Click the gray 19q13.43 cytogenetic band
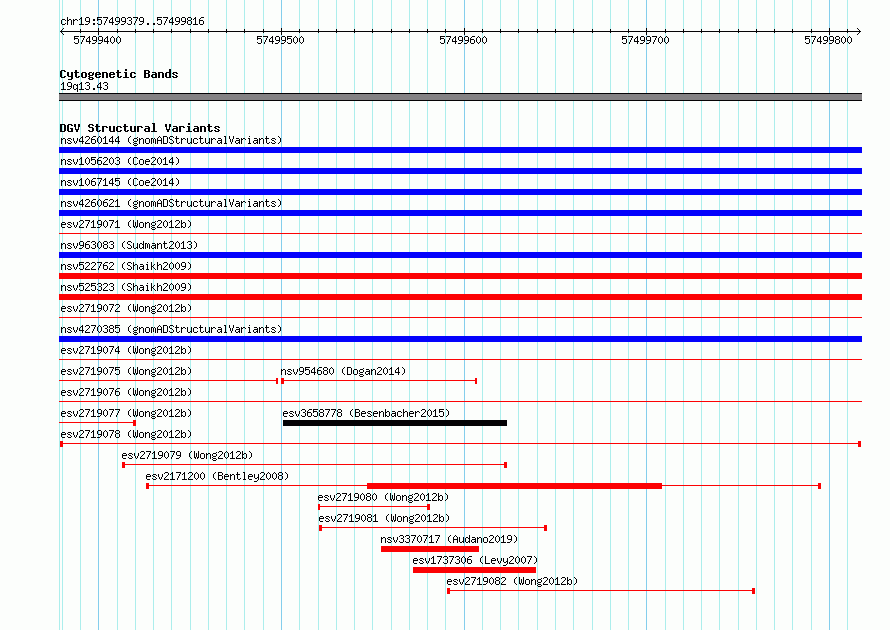Viewport: 890px width, 630px height. click(460, 97)
